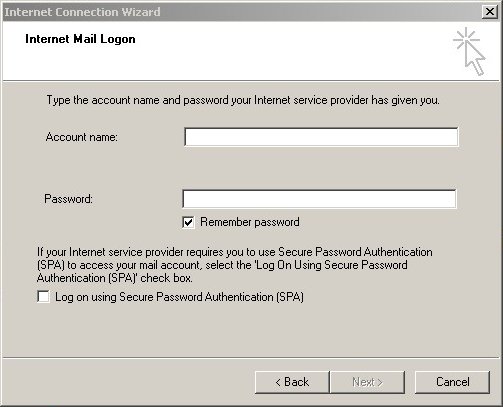Click the empty gray area below SPA checkbox

click(x=251, y=330)
